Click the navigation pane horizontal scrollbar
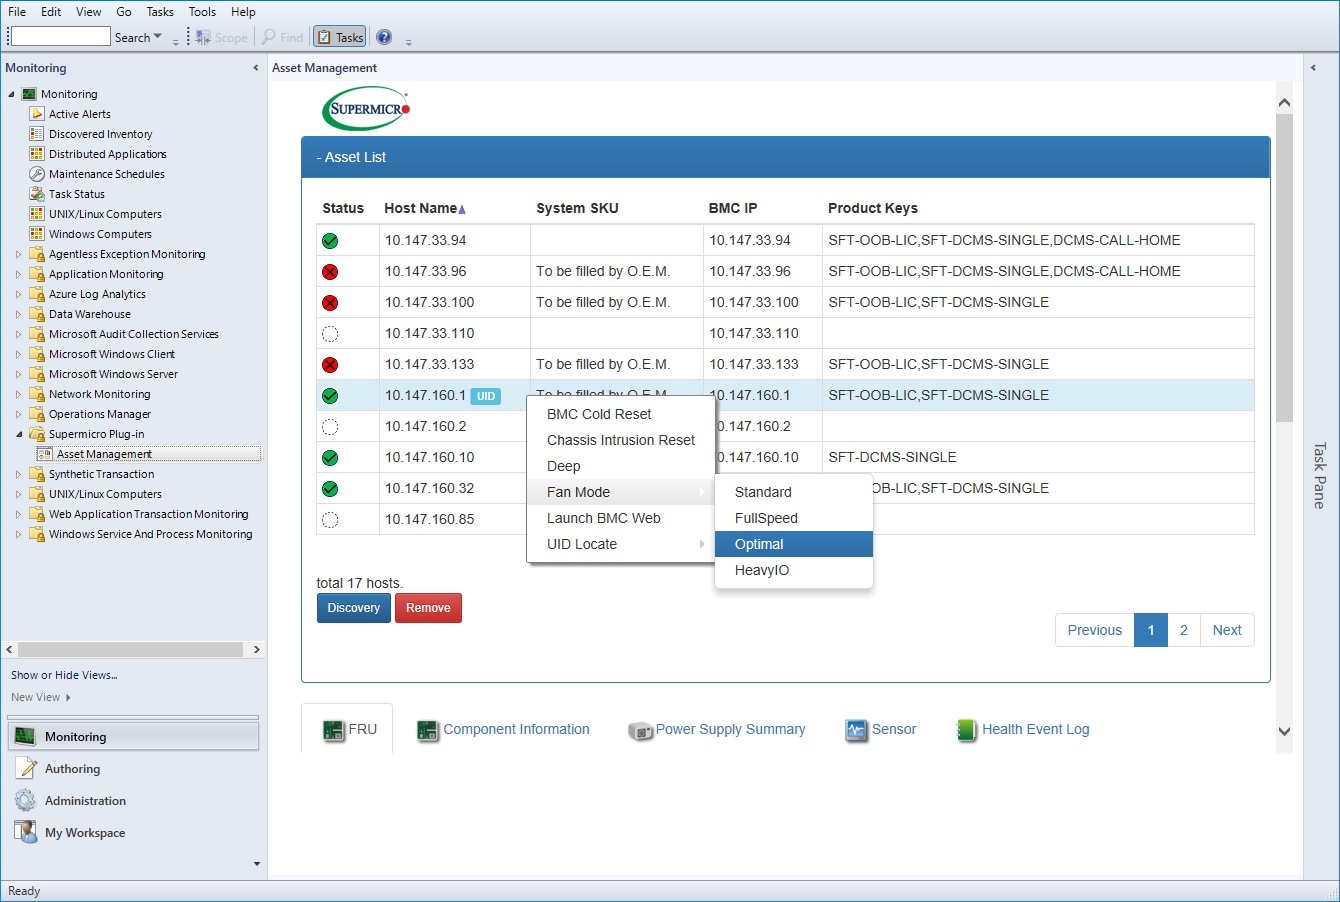Viewport: 1340px width, 902px height. (x=130, y=649)
